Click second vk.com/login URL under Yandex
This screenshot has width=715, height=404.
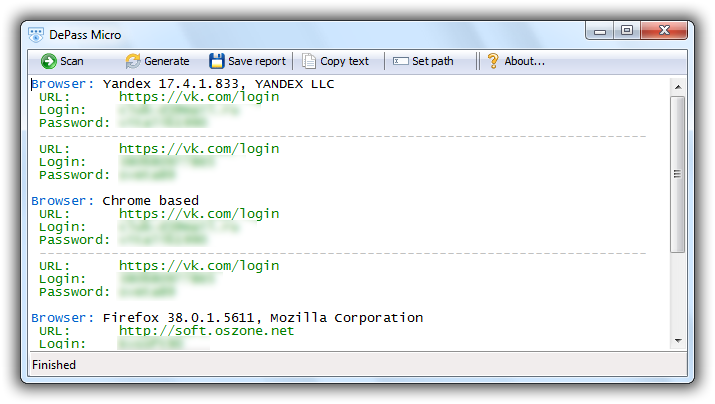tap(199, 149)
